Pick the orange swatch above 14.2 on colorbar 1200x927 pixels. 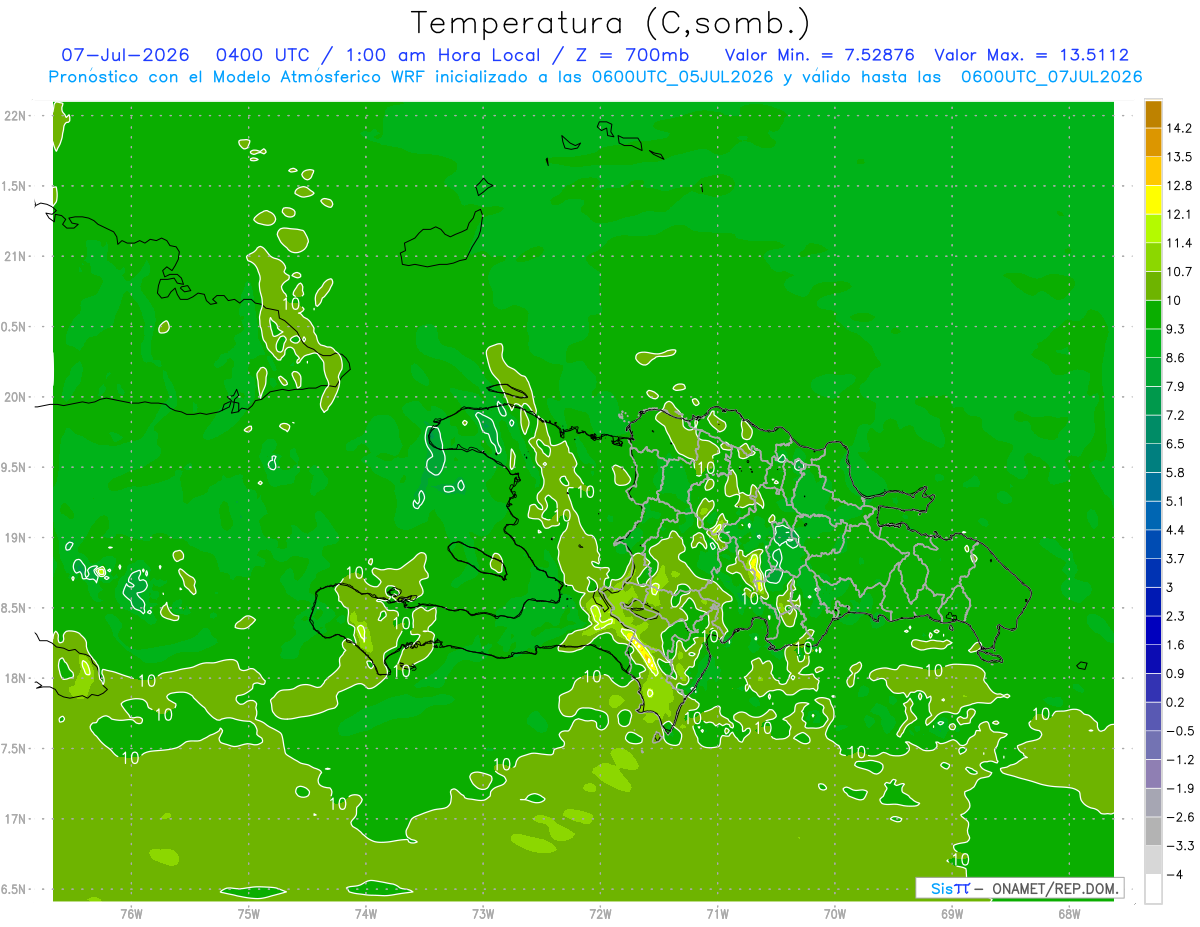point(1153,114)
